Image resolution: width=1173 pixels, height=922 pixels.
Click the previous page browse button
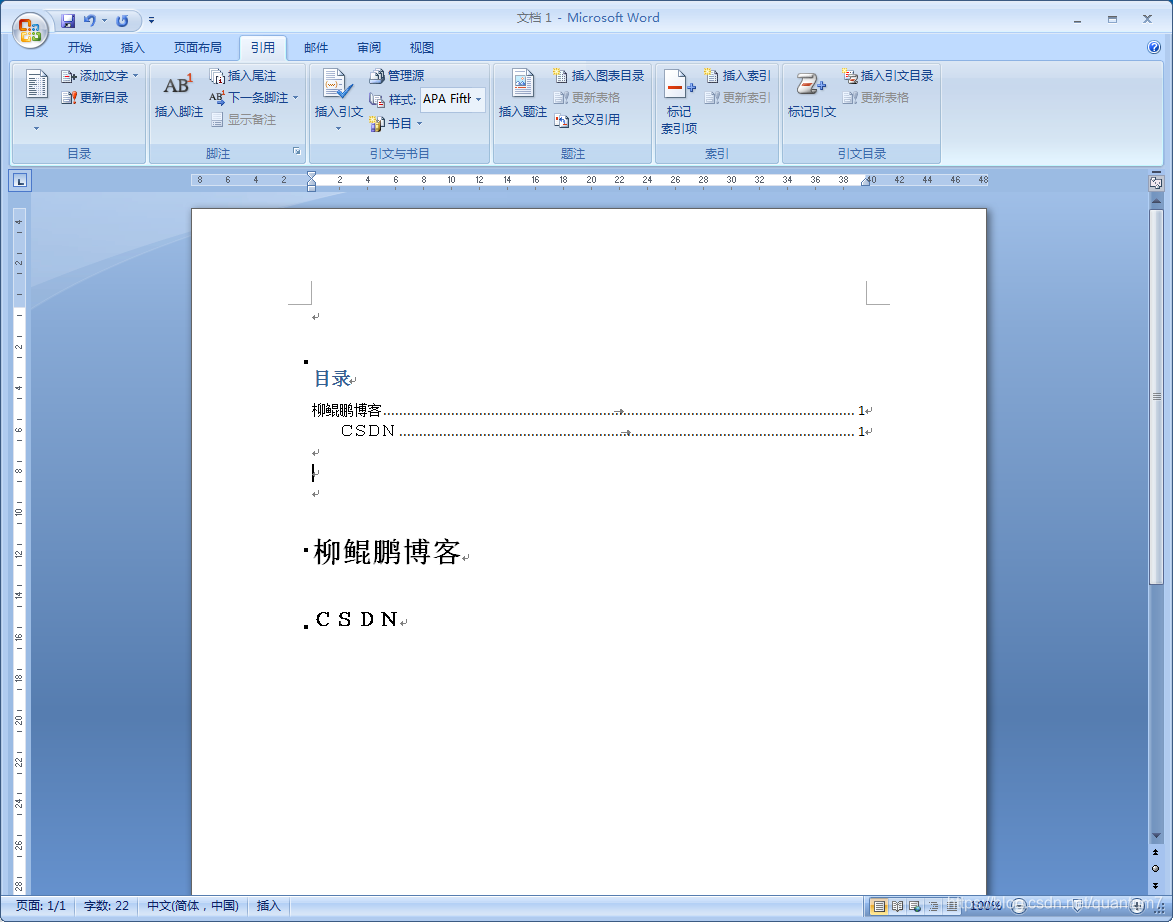tap(1156, 852)
